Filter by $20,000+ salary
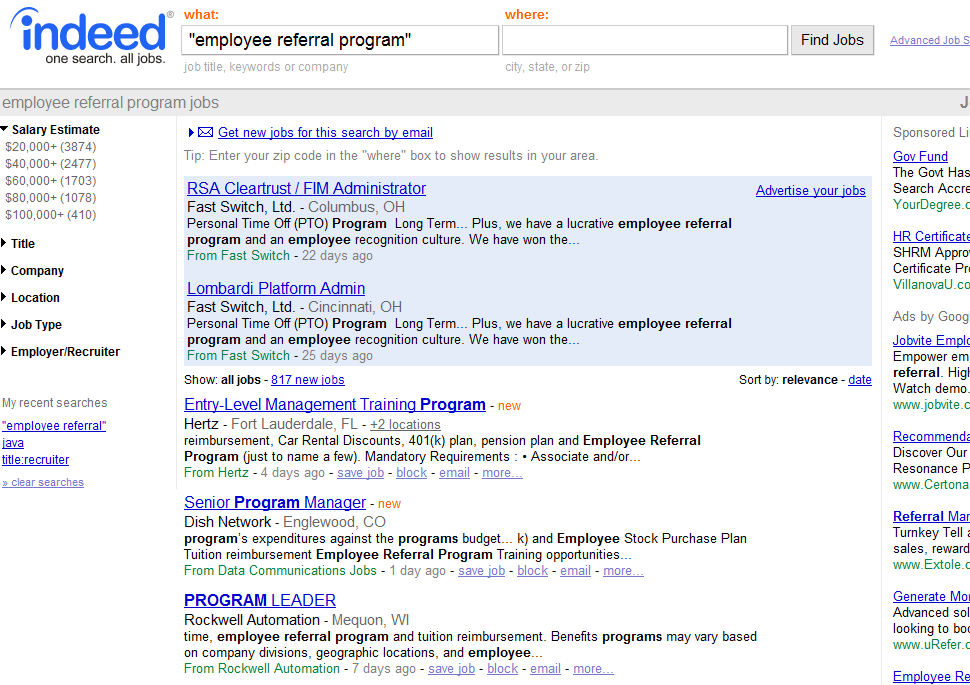The image size is (970, 685). [x=51, y=147]
